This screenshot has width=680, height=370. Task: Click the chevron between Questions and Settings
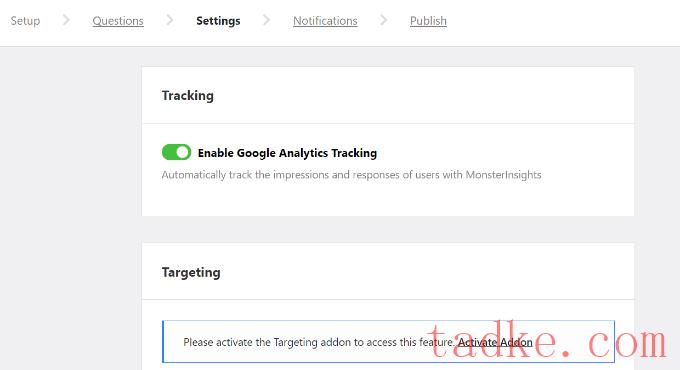[170, 20]
